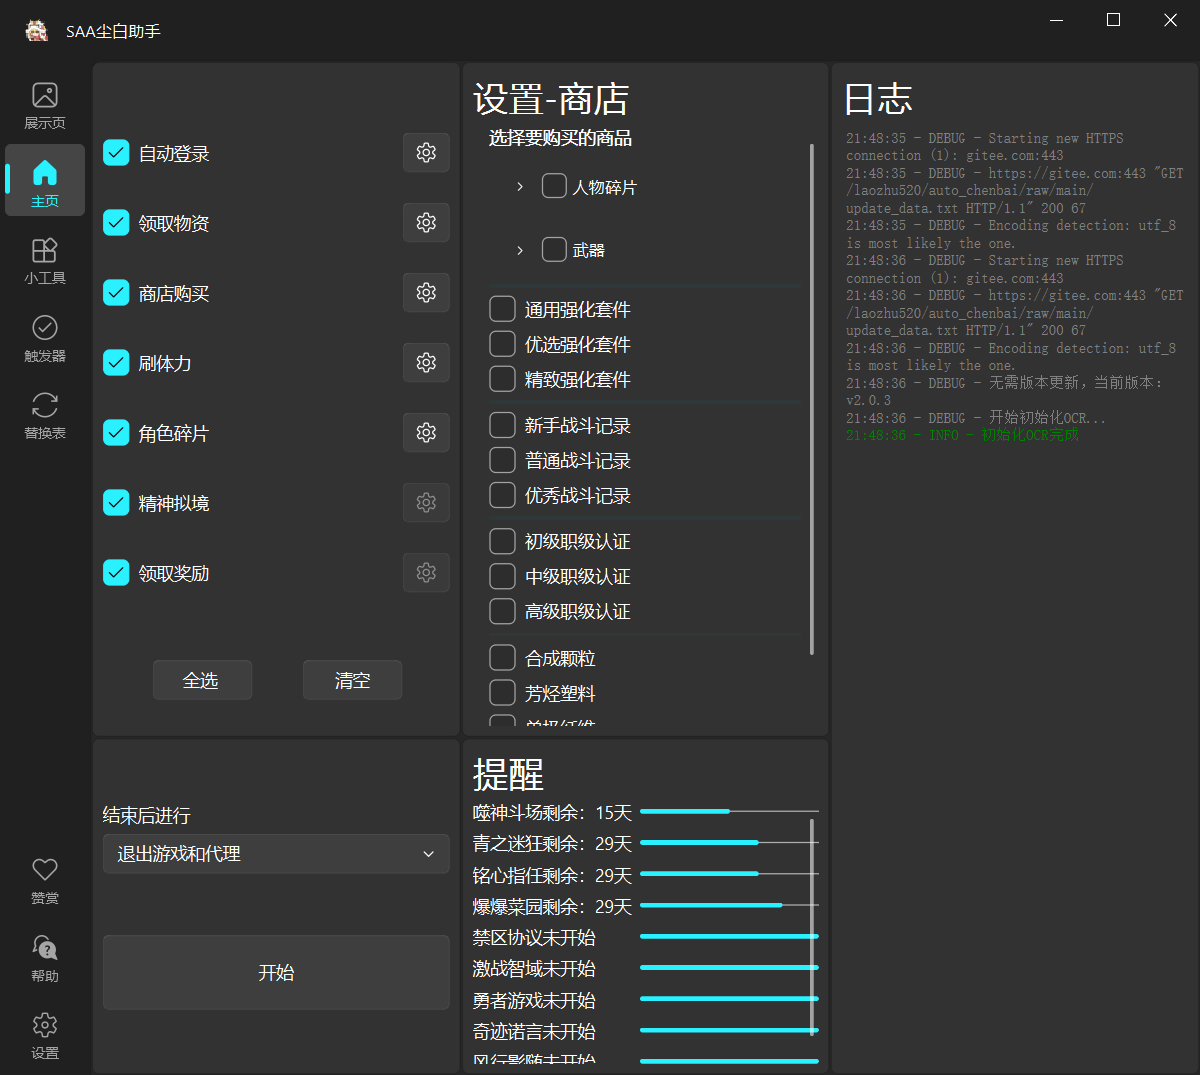Click 爆爆菜园 progress bar
The height and width of the screenshot is (1075, 1200).
click(x=729, y=905)
